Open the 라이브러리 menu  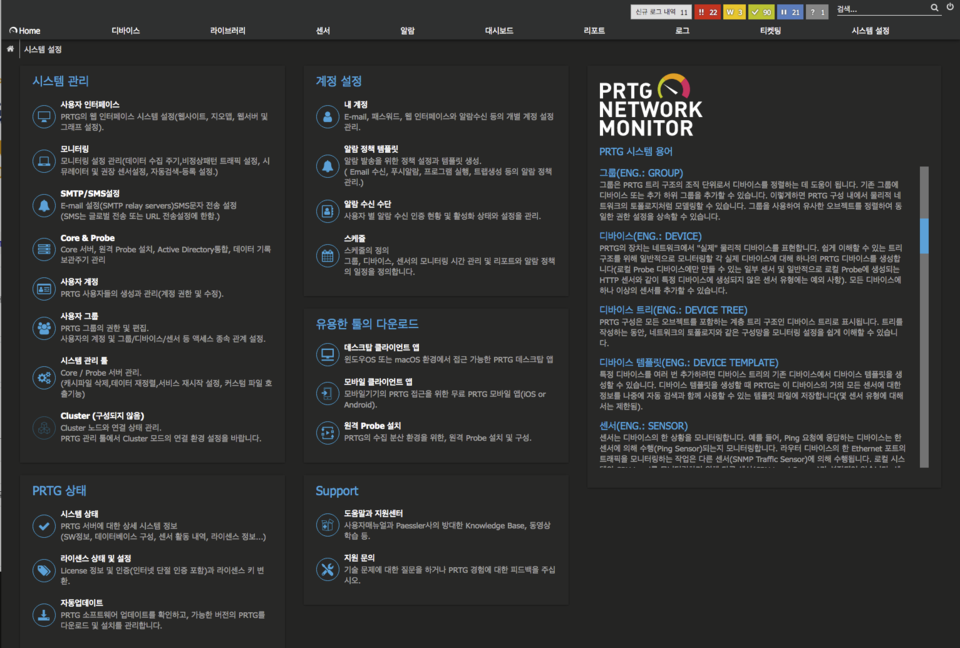click(x=228, y=31)
